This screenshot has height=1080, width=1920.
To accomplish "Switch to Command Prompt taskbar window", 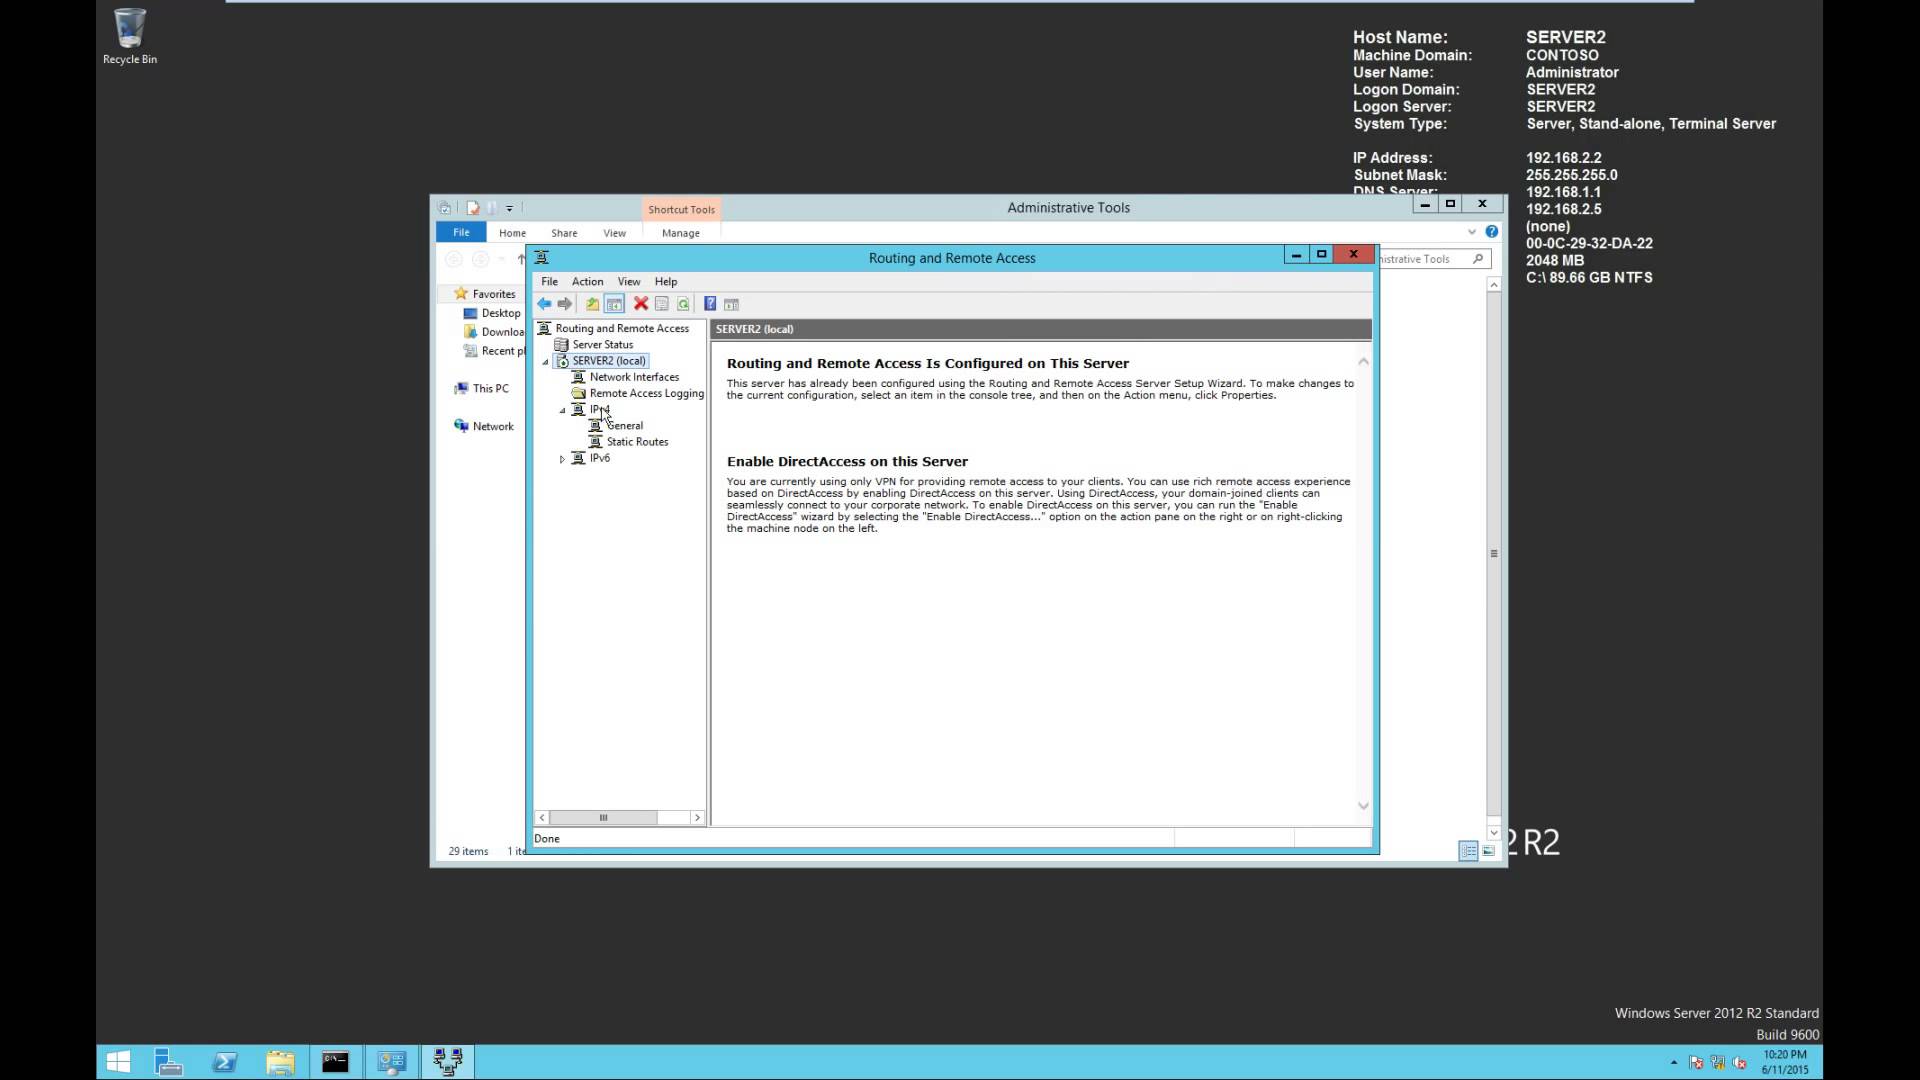I will [x=335, y=1062].
